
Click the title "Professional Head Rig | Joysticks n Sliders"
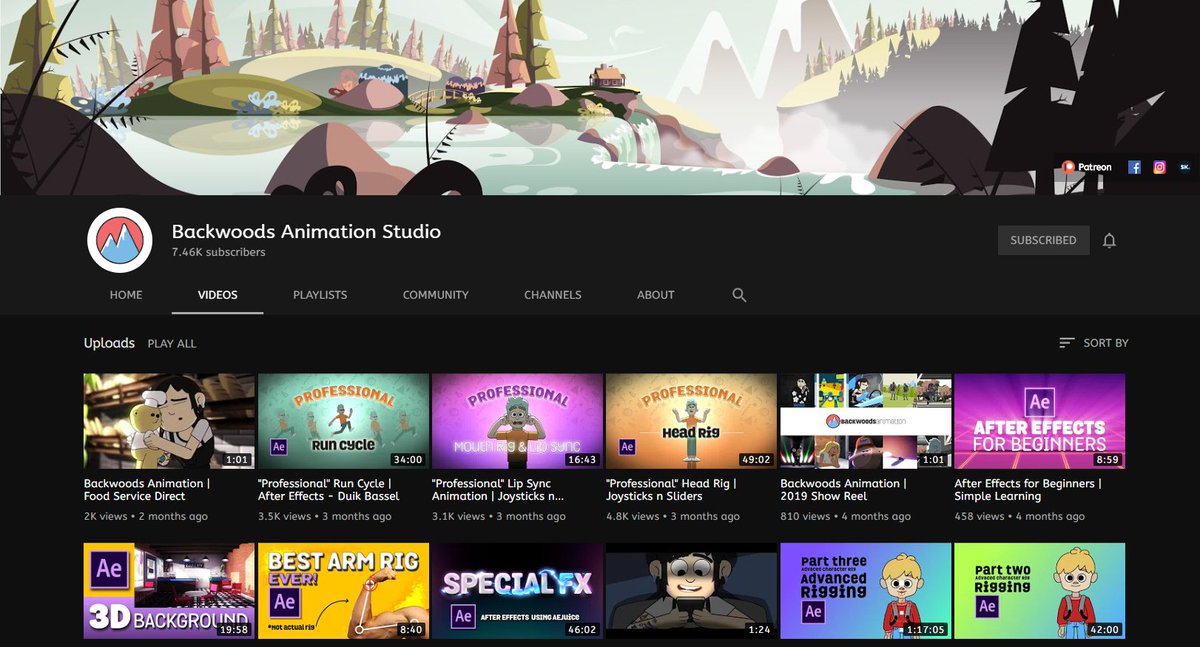[671, 490]
